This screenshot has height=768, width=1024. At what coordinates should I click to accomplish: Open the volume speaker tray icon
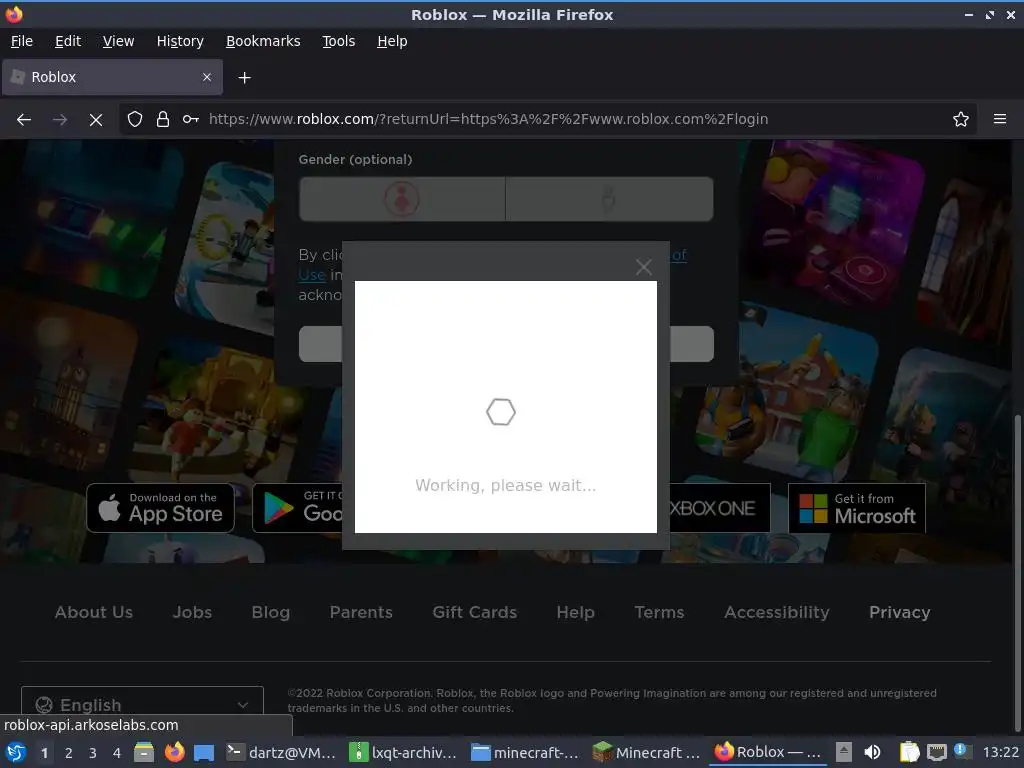[872, 752]
